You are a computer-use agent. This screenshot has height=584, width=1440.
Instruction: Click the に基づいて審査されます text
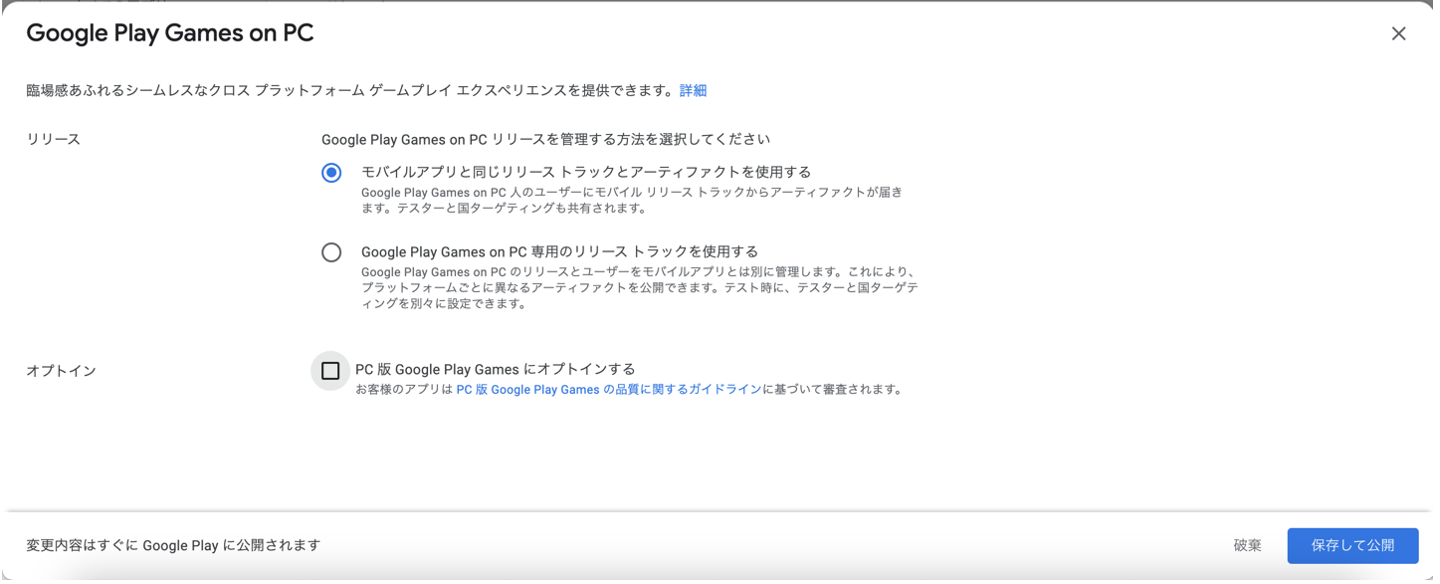pos(833,390)
